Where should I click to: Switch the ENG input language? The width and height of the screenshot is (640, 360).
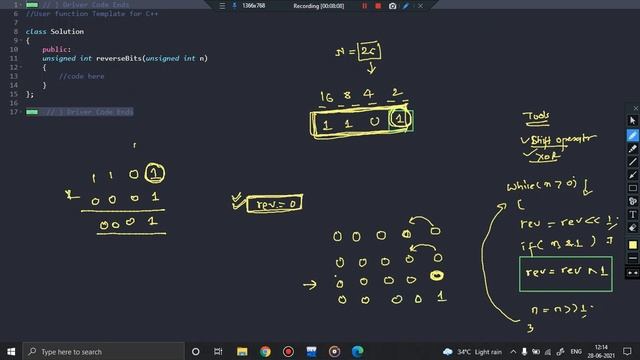(x=576, y=351)
